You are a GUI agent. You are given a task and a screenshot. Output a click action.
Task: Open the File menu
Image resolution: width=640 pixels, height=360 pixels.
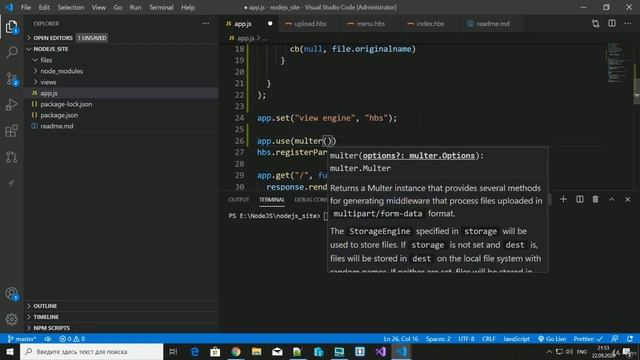(x=26, y=7)
